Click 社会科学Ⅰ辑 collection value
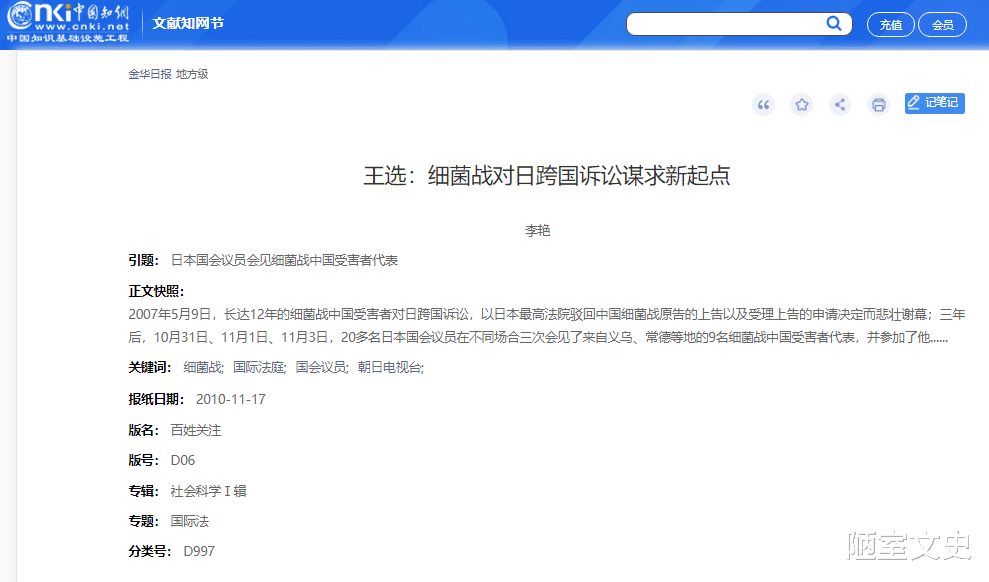Screen dimensions: 989x582 tap(208, 491)
